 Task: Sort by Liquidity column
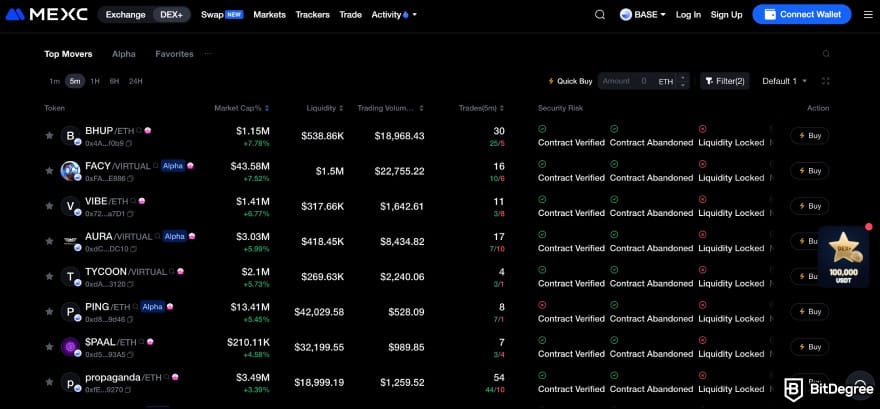pos(325,108)
